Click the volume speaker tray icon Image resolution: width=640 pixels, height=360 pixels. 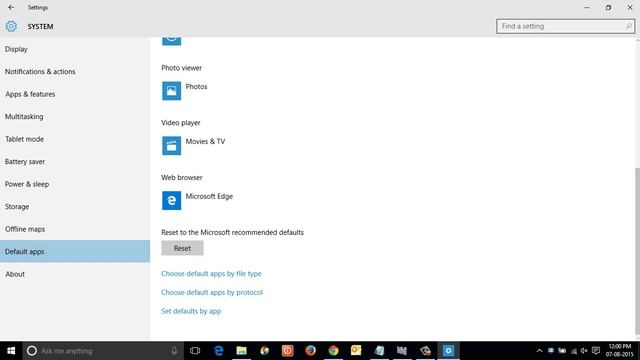584,351
